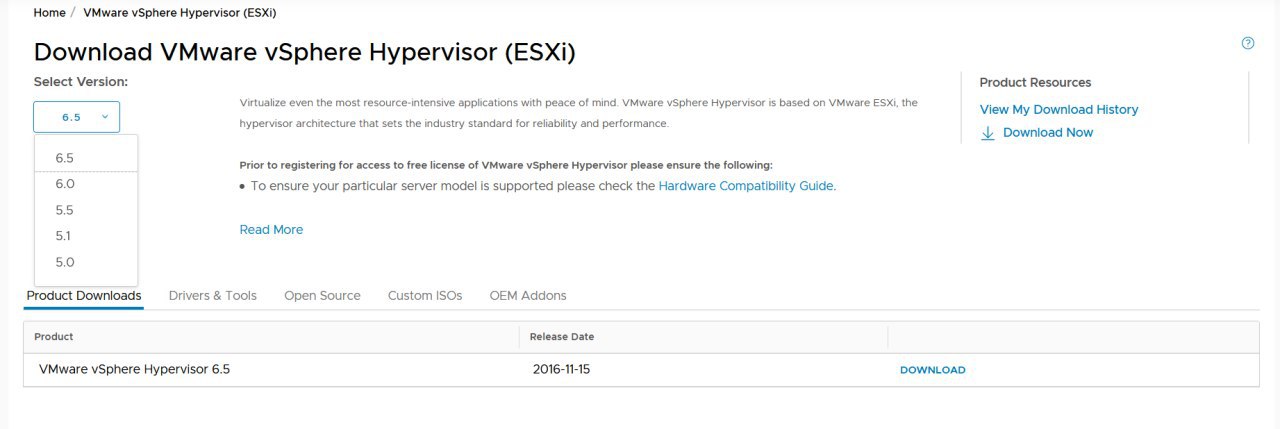Open the Custom ISOs tab

425,296
